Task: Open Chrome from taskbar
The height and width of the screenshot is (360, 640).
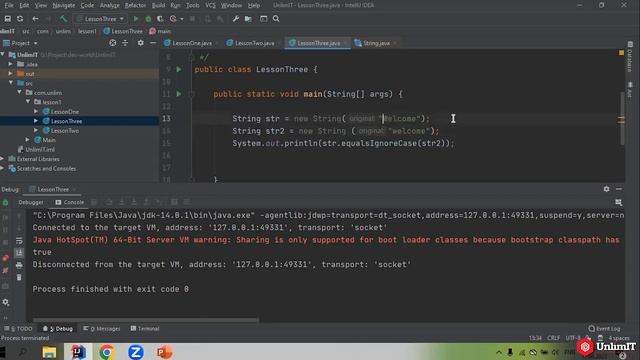Action: [x=107, y=352]
